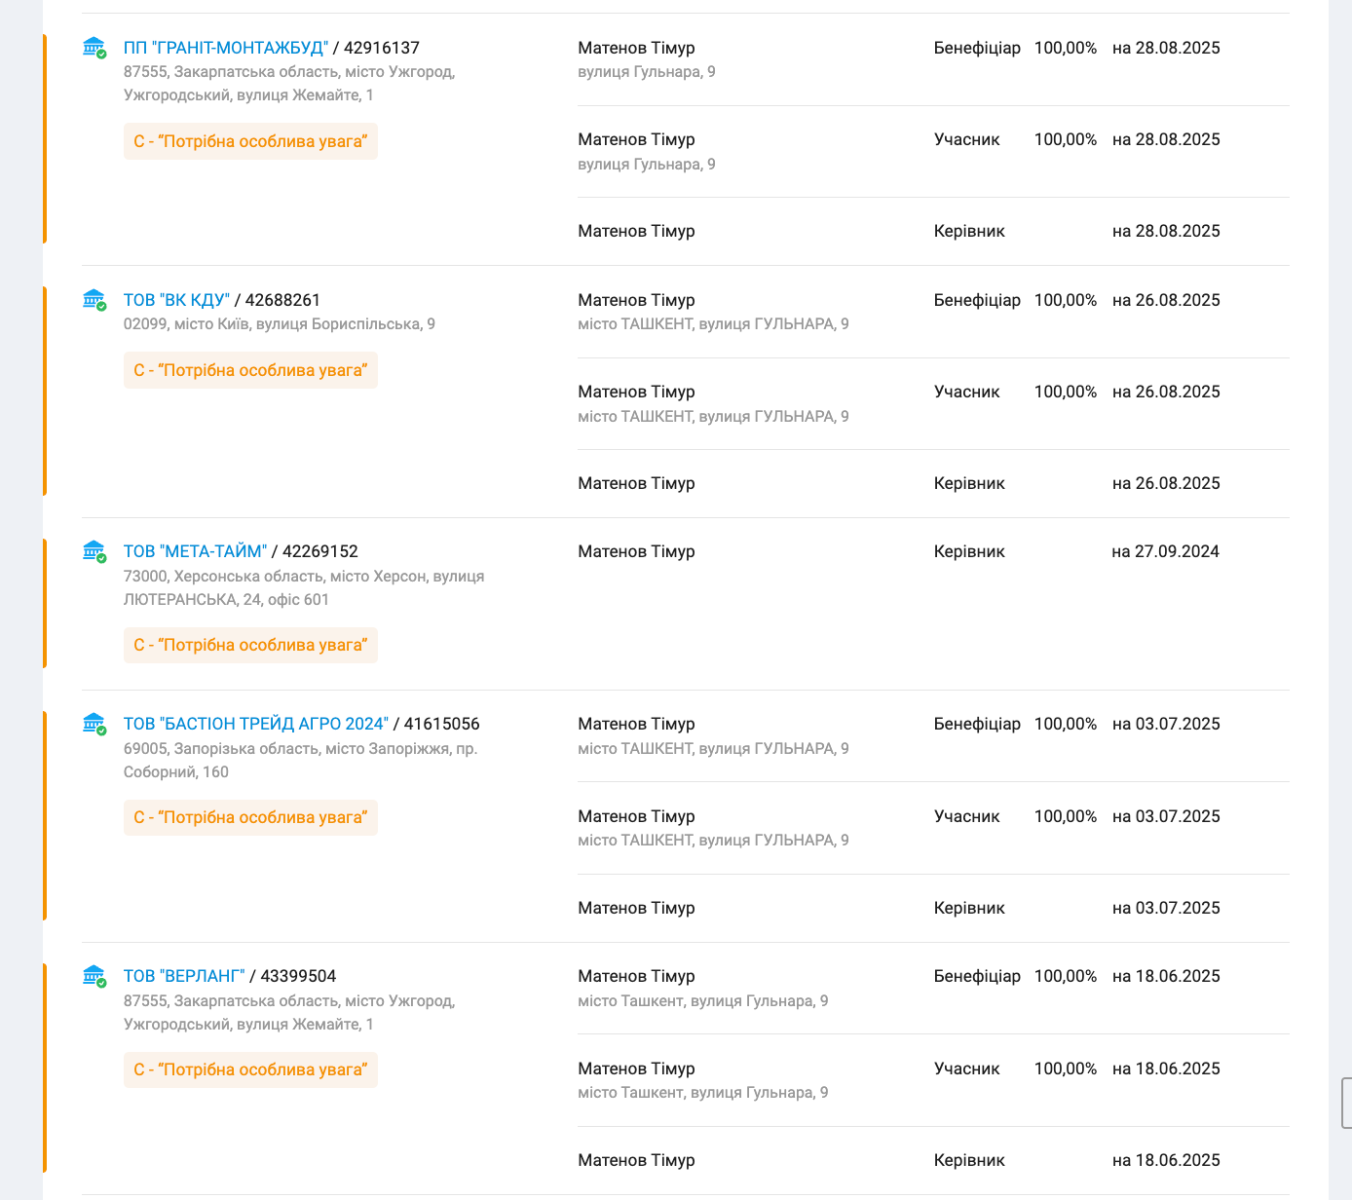
Task: Open the ТОВ "ВЕРЛАНГ" company link
Action: tap(184, 976)
